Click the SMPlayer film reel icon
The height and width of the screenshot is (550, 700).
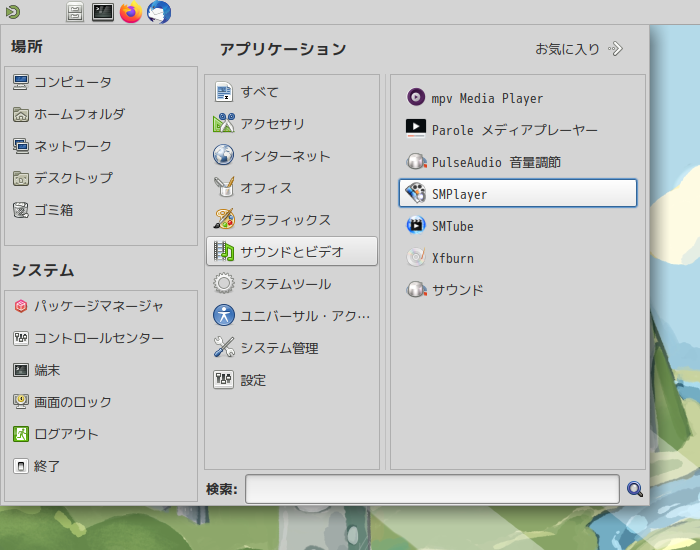pyautogui.click(x=416, y=193)
